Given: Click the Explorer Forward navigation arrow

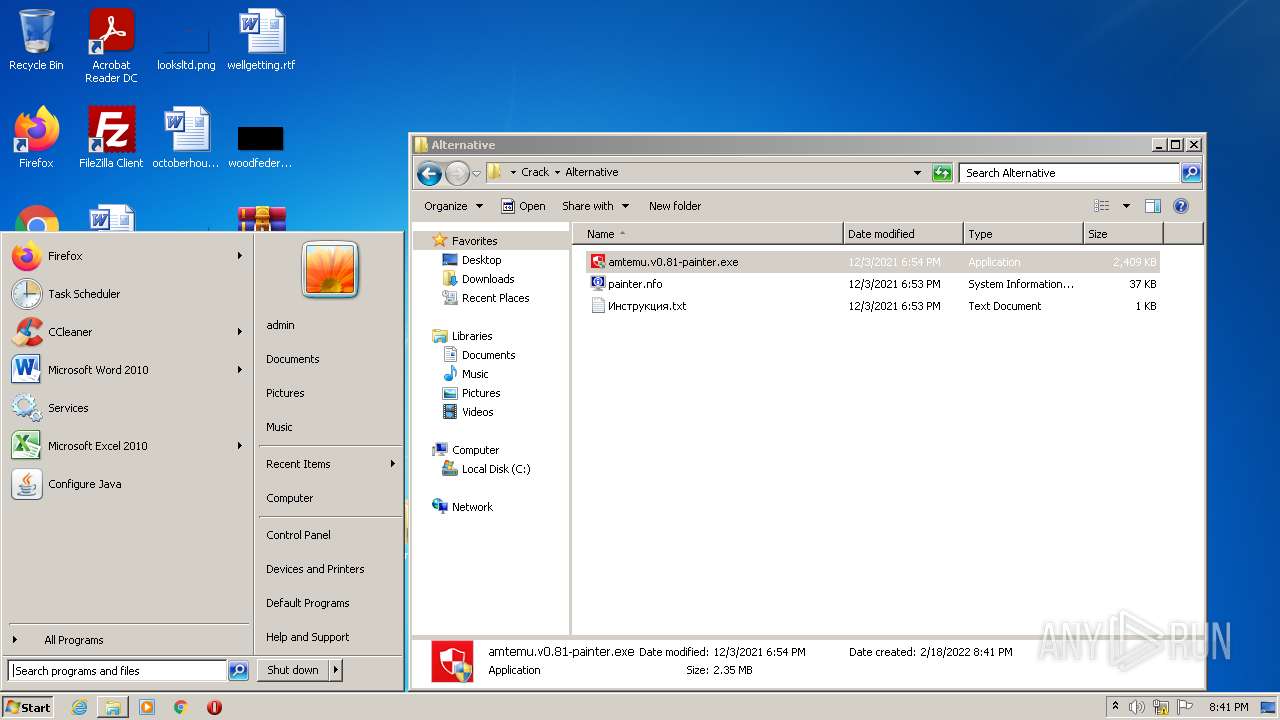Looking at the screenshot, I should tap(457, 173).
